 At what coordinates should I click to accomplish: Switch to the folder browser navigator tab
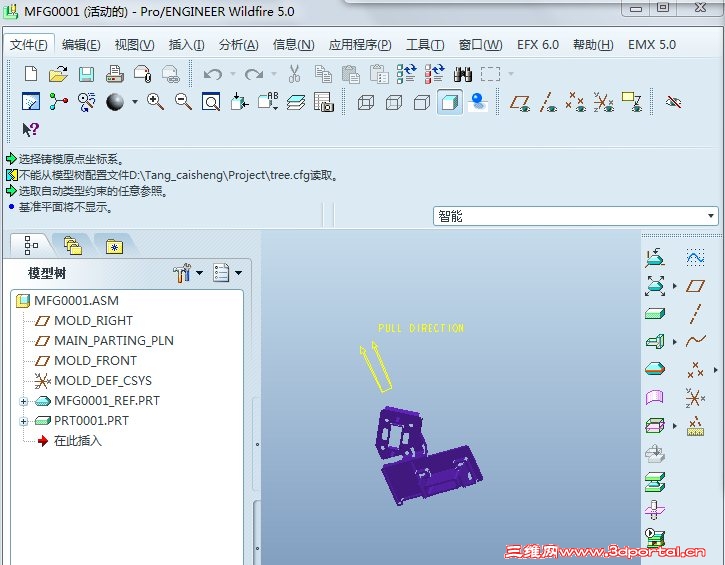tap(73, 246)
